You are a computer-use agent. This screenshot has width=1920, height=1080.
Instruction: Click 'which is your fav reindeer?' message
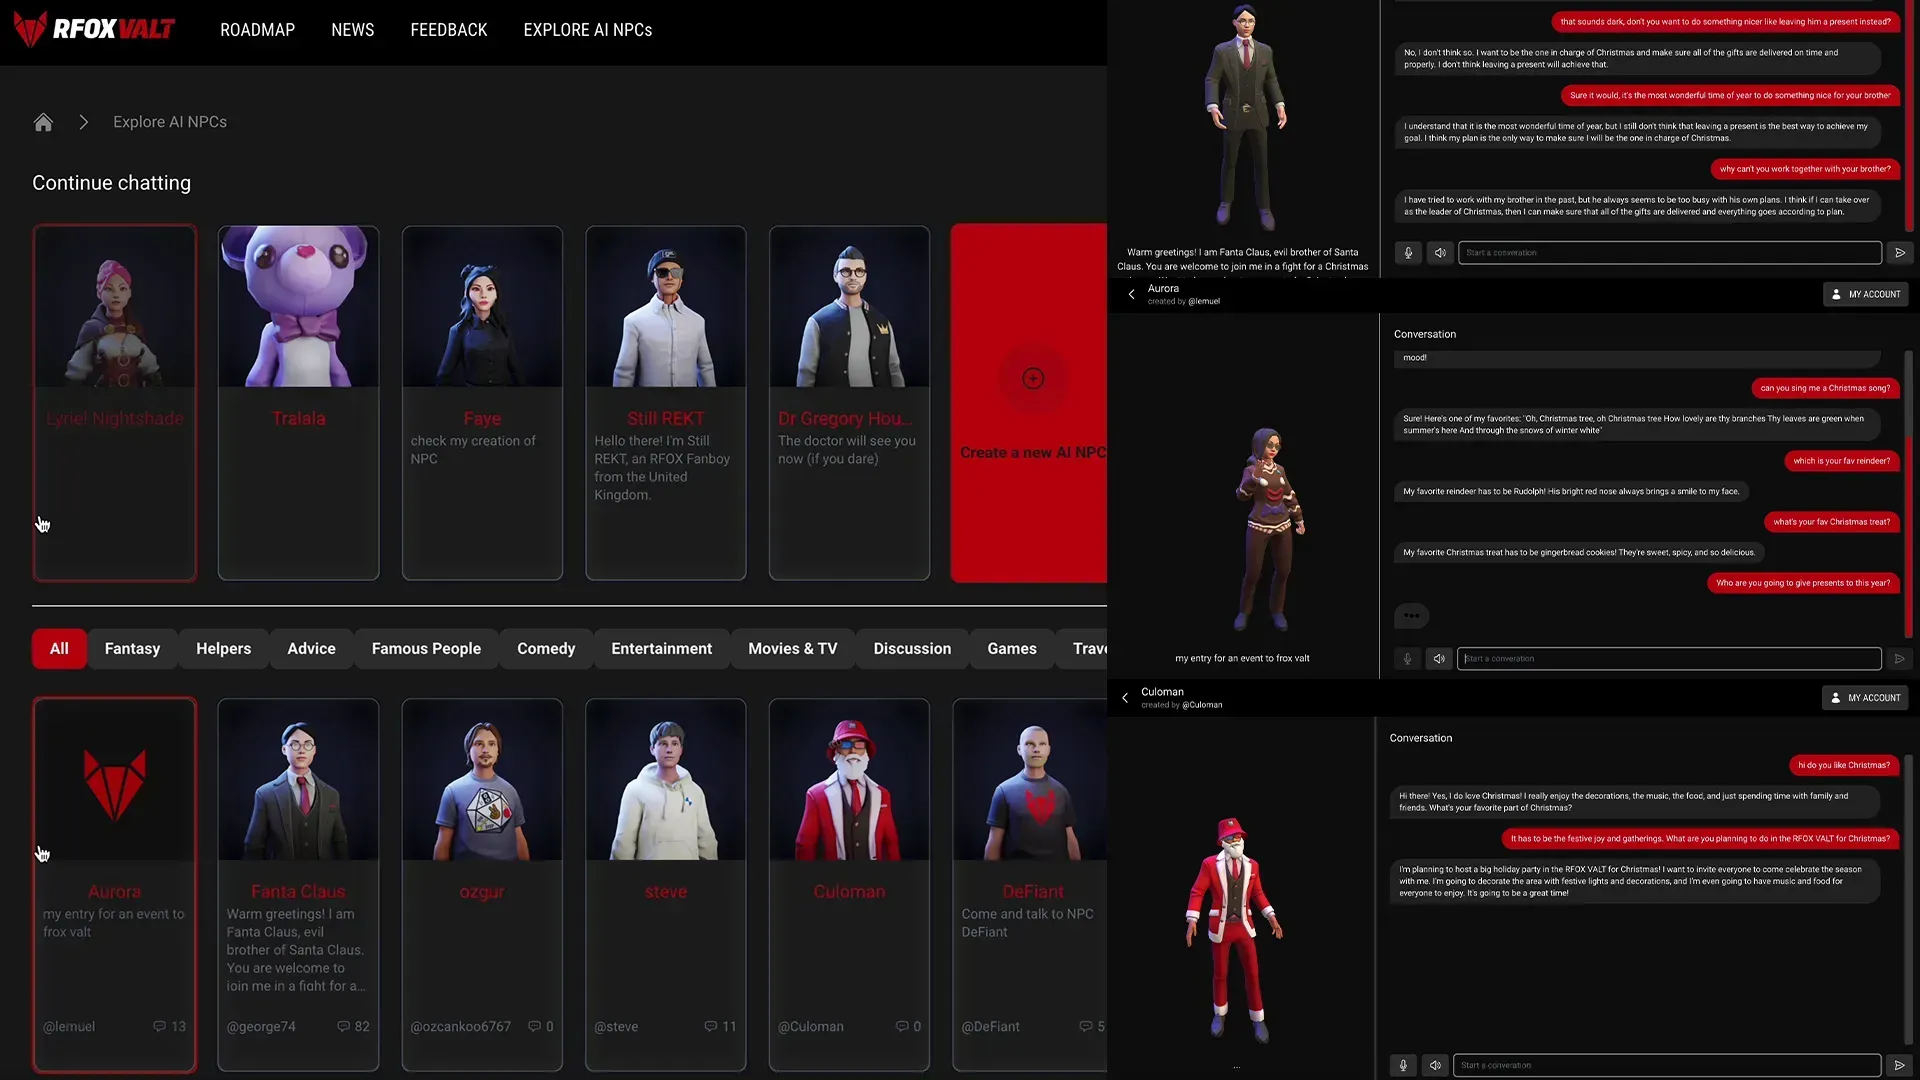pyautogui.click(x=1841, y=461)
